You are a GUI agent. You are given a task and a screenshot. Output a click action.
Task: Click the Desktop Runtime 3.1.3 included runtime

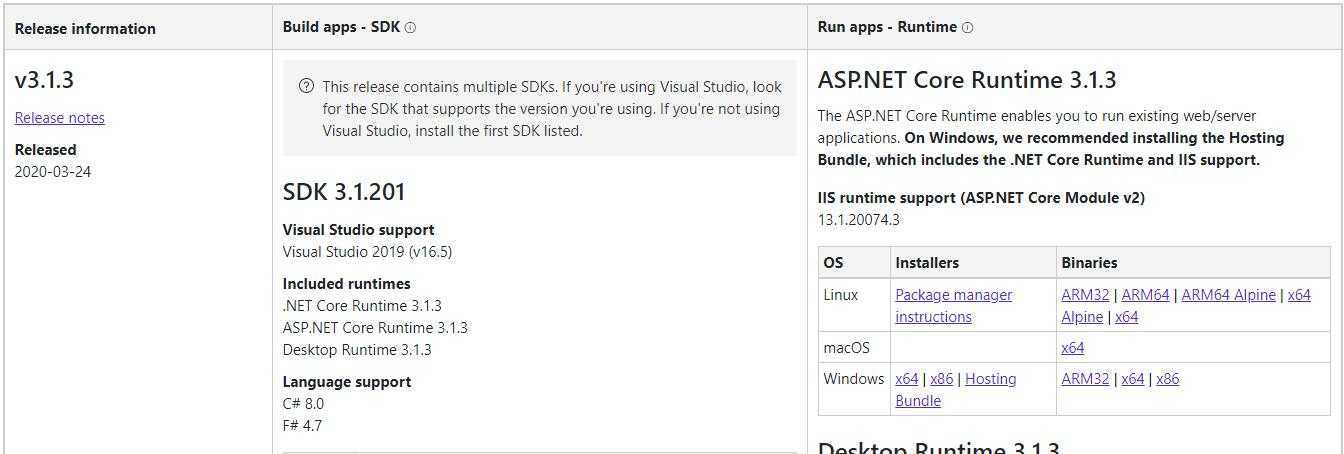pos(357,350)
